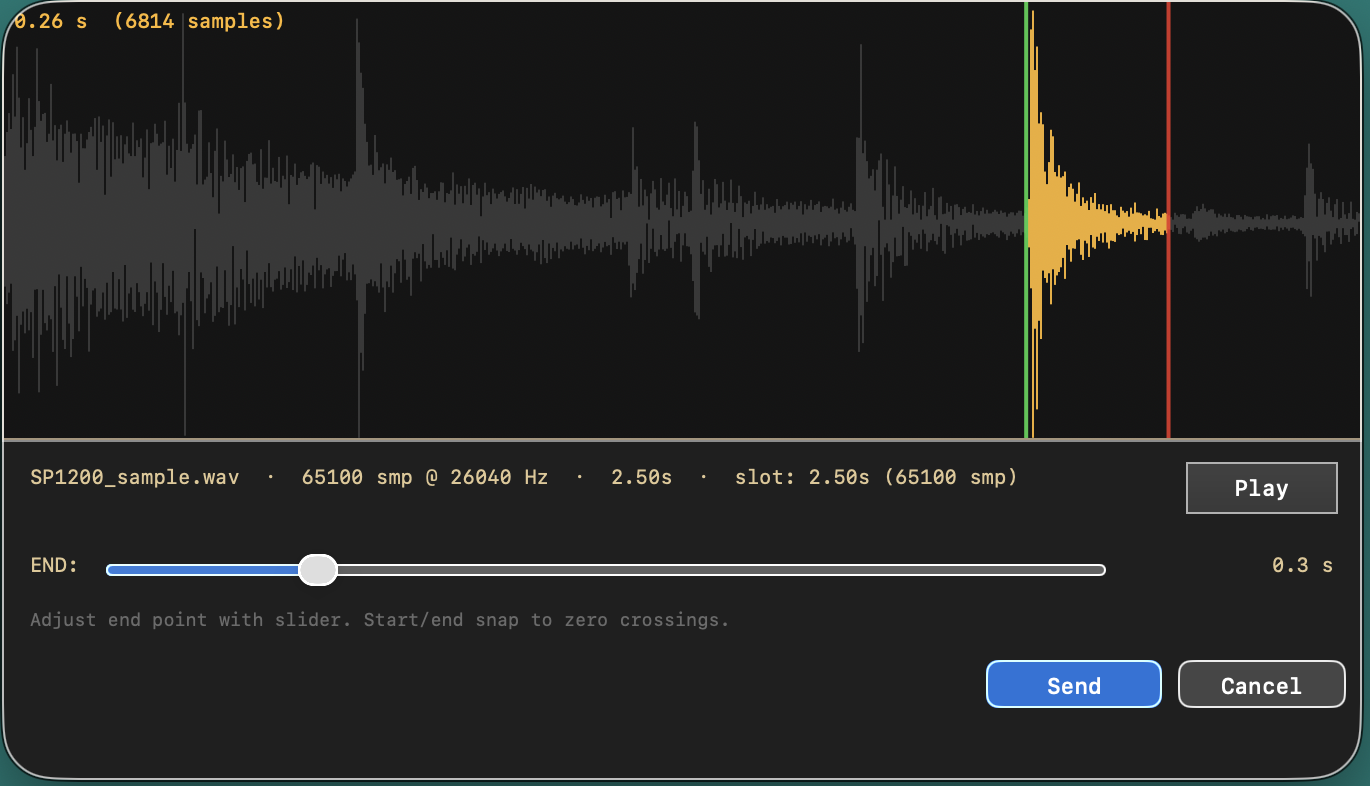Viewport: 1370px width, 786px height.
Task: Click the END slider handle
Action: tap(318, 570)
